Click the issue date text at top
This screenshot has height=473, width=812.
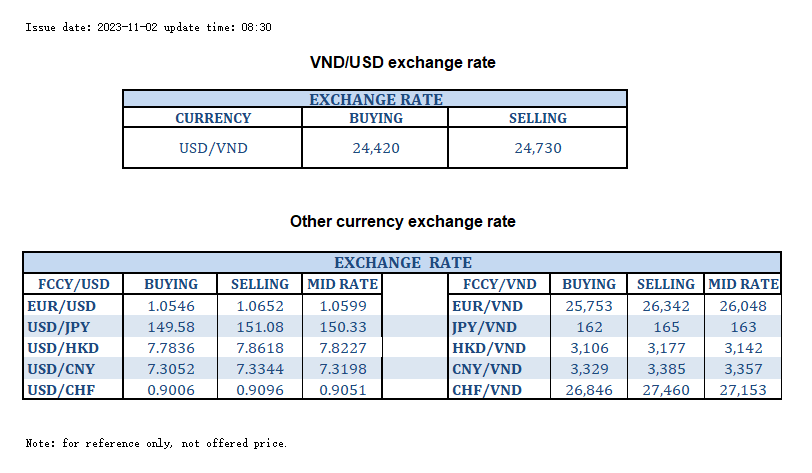(x=148, y=26)
